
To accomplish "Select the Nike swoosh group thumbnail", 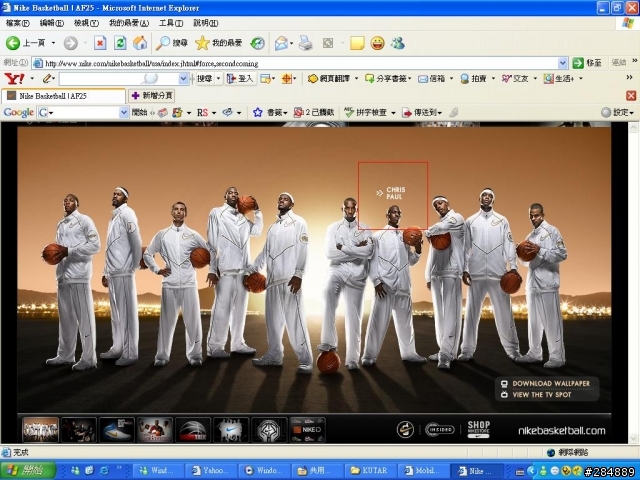I will coord(231,430).
